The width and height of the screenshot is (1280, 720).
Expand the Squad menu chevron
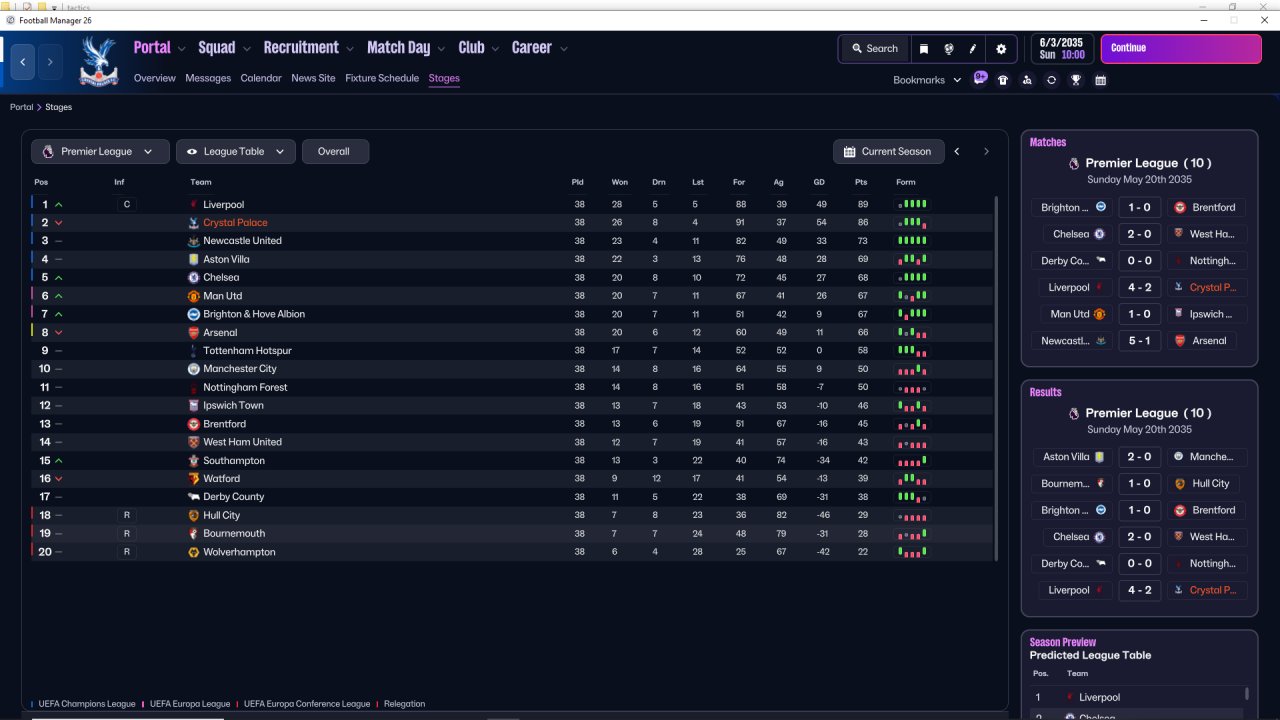click(x=246, y=48)
